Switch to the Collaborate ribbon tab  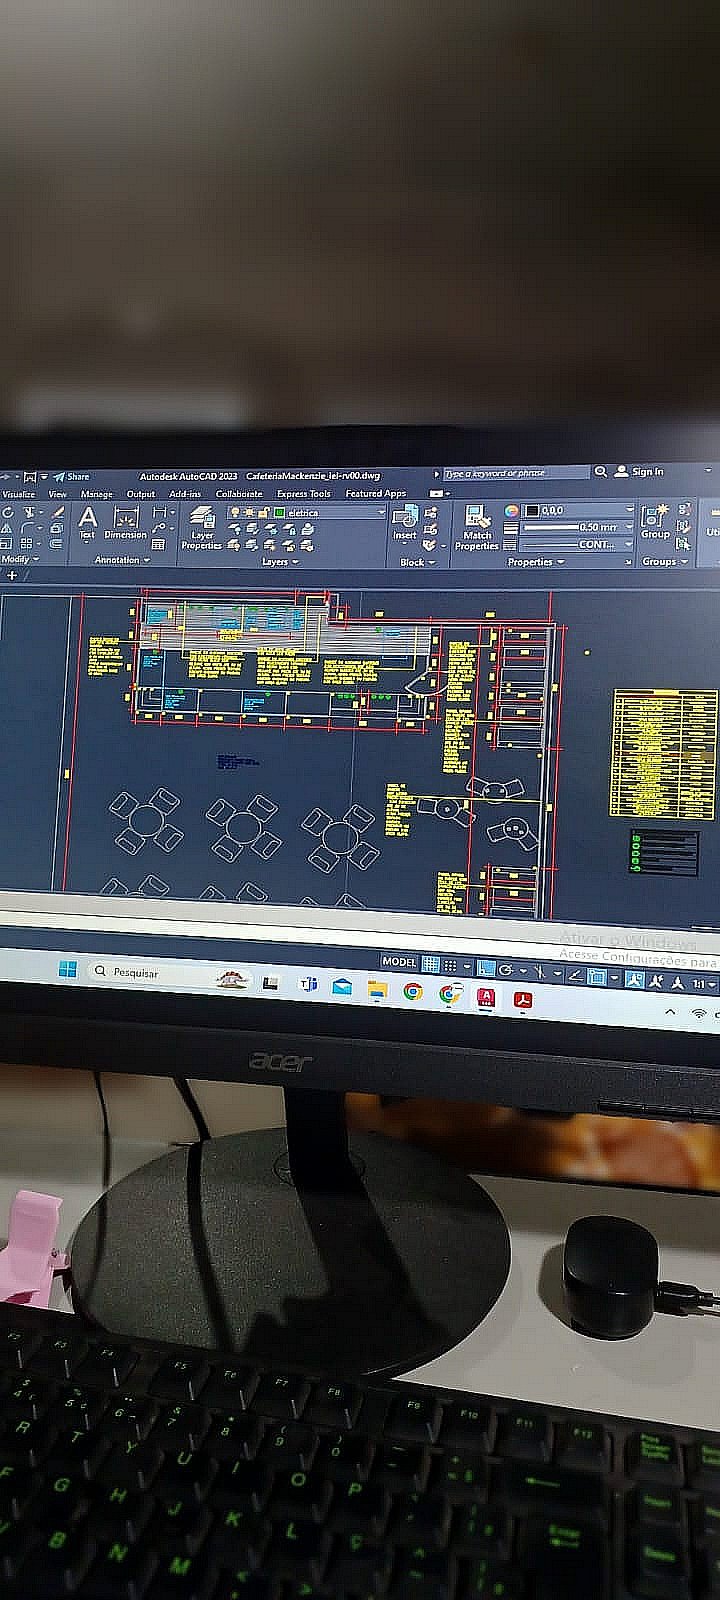click(x=239, y=494)
